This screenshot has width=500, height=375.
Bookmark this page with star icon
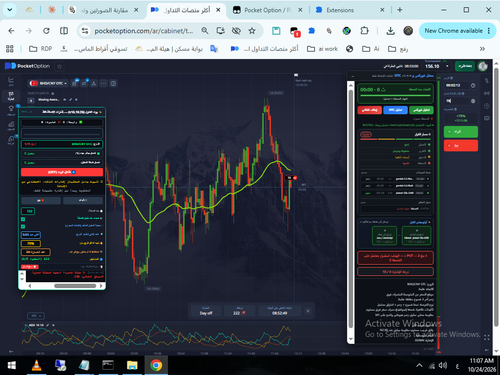pos(252,31)
